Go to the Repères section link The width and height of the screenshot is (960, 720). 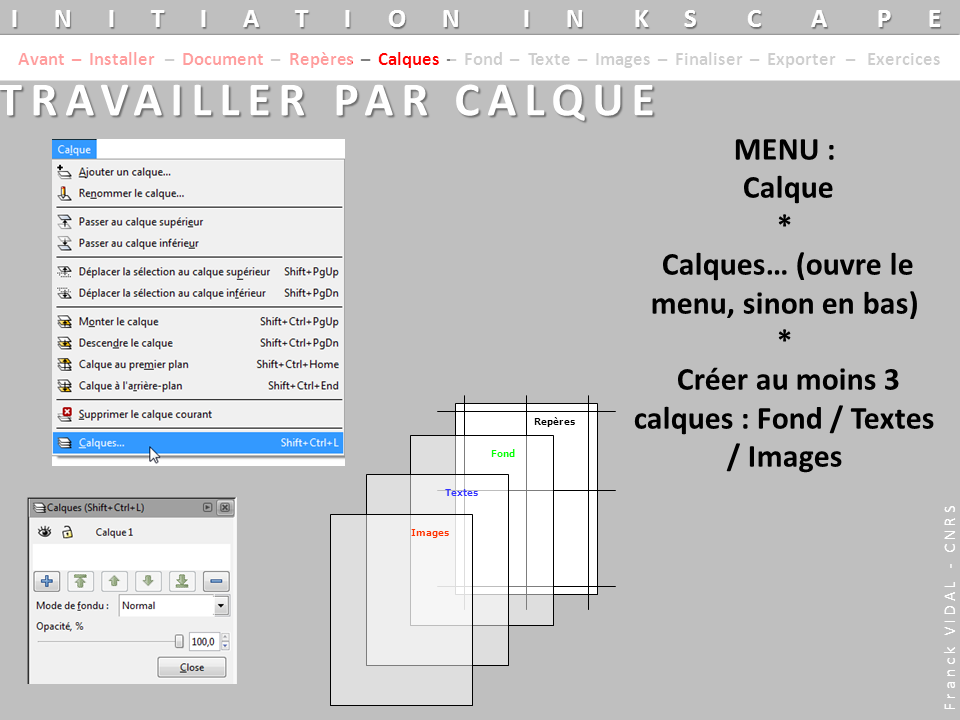point(321,59)
